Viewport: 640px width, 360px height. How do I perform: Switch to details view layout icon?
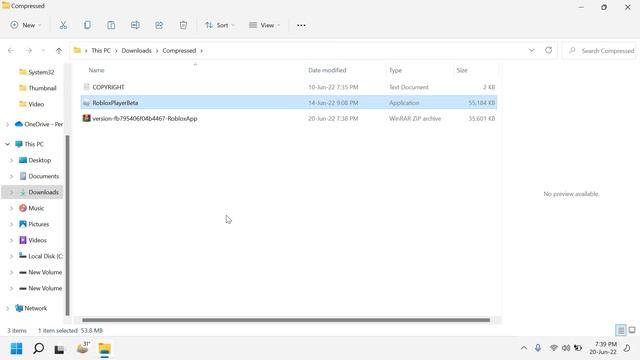click(620, 330)
